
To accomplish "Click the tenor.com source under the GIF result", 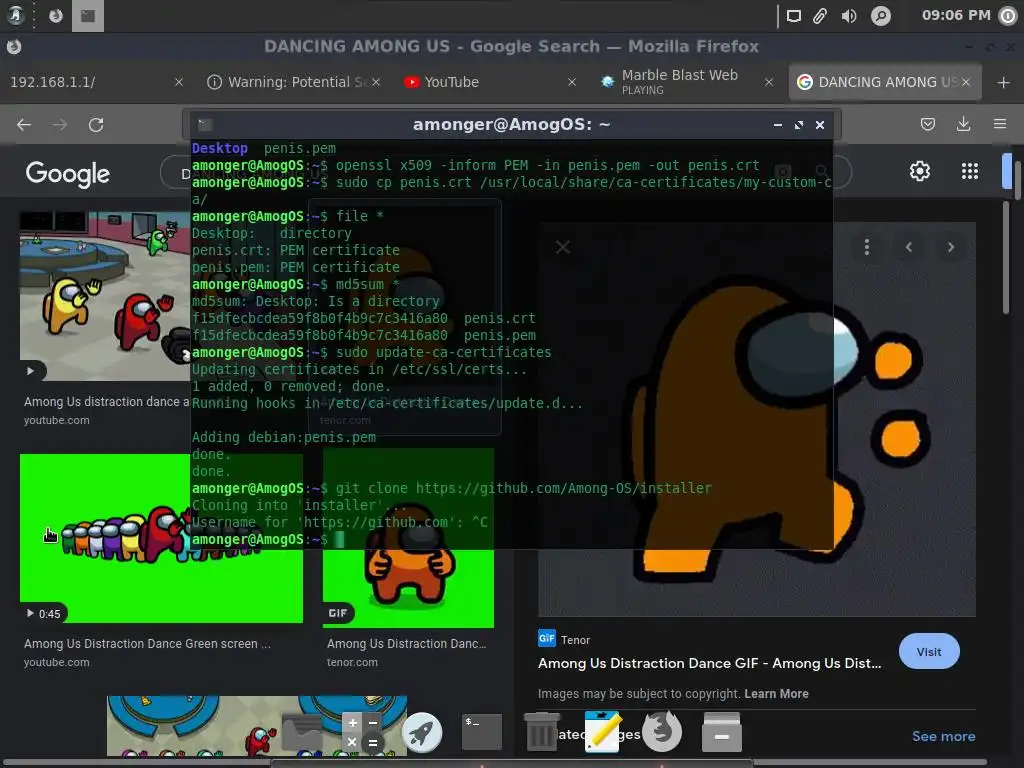I will (352, 662).
